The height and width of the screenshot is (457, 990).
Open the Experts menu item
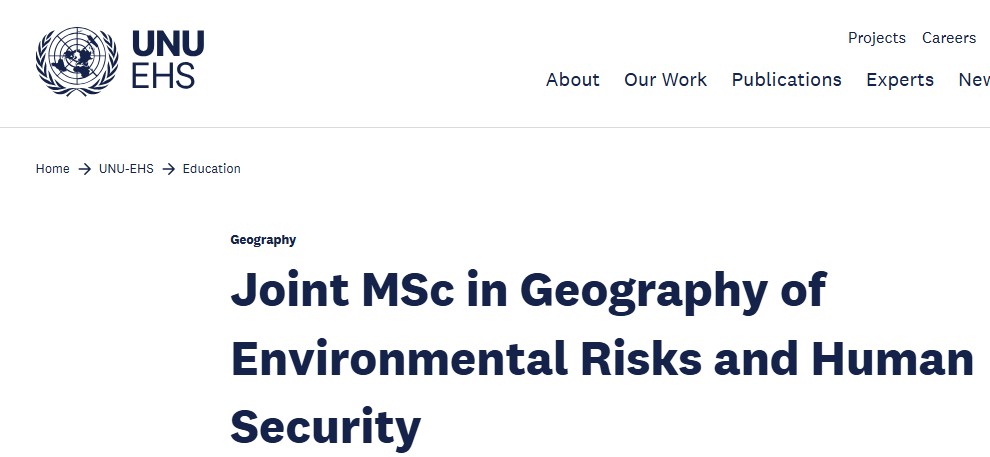(x=900, y=80)
